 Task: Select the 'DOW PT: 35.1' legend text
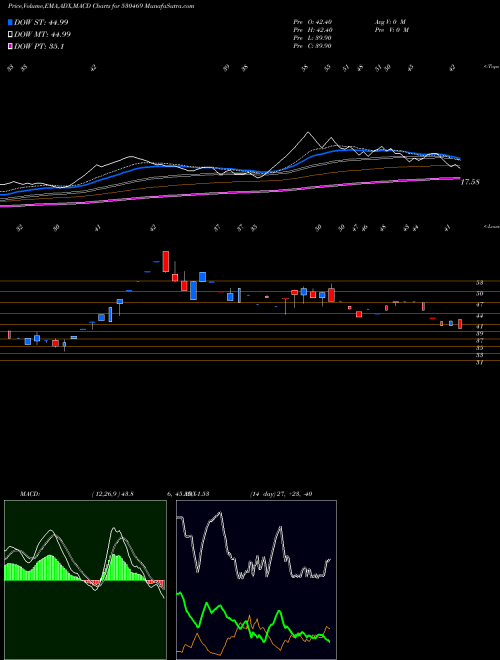tap(39, 47)
